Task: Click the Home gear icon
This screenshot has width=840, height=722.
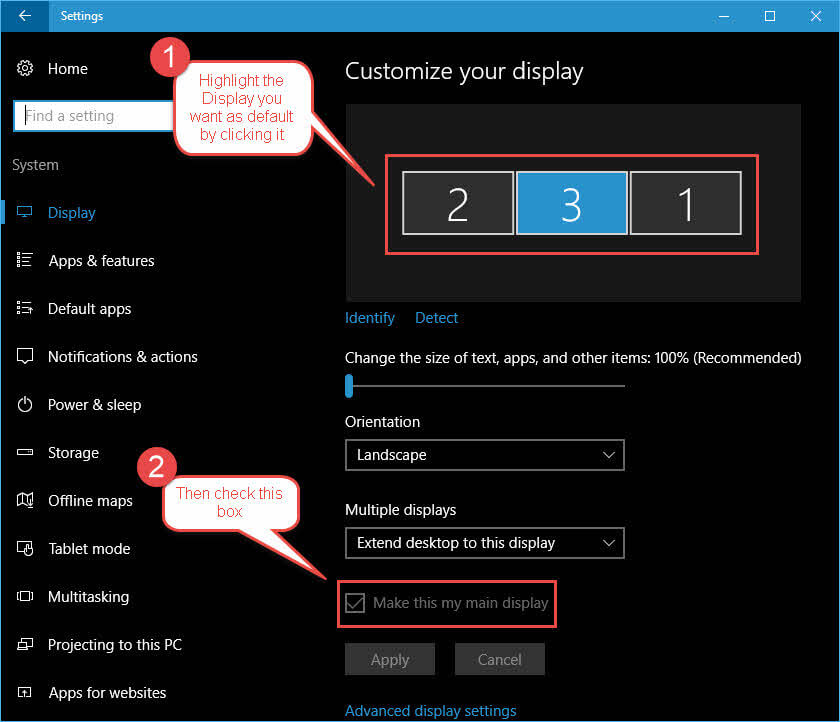Action: (x=24, y=68)
